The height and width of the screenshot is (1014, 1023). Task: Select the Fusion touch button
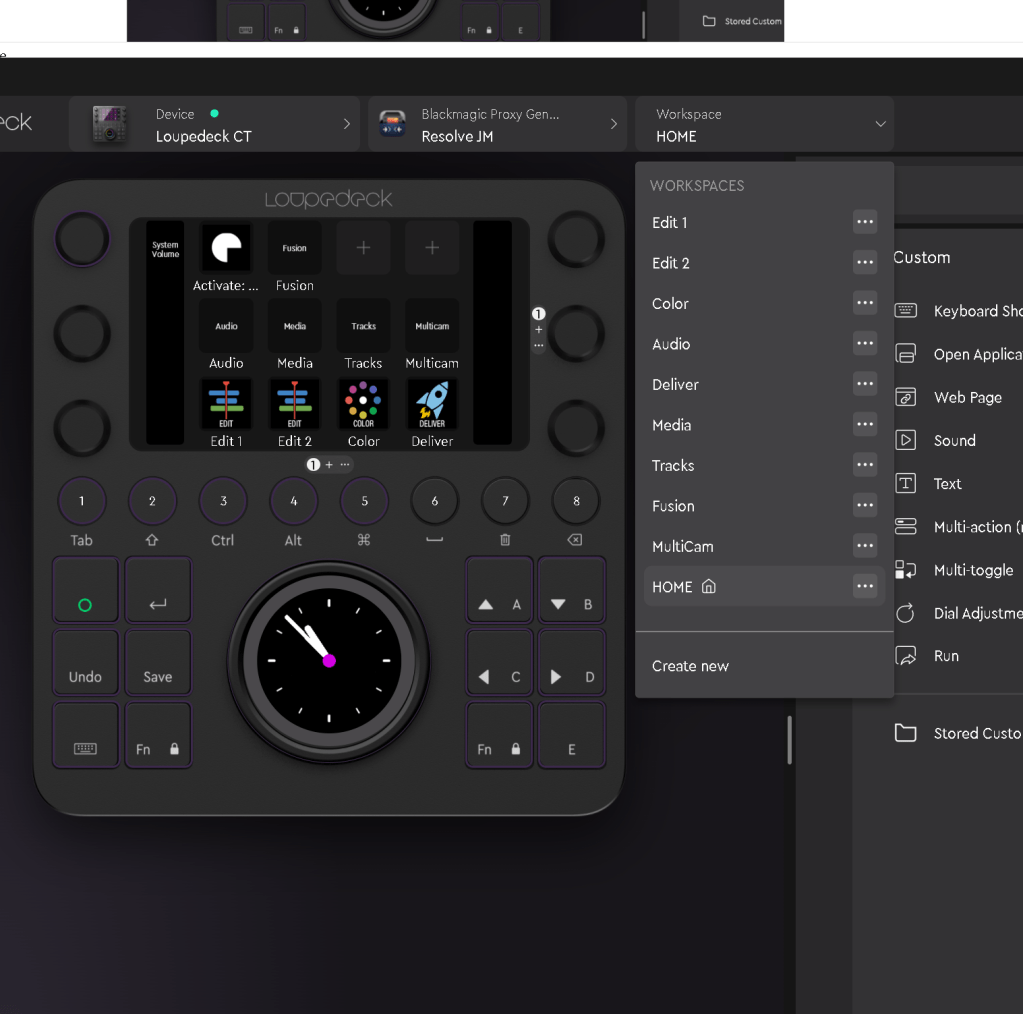pyautogui.click(x=294, y=248)
